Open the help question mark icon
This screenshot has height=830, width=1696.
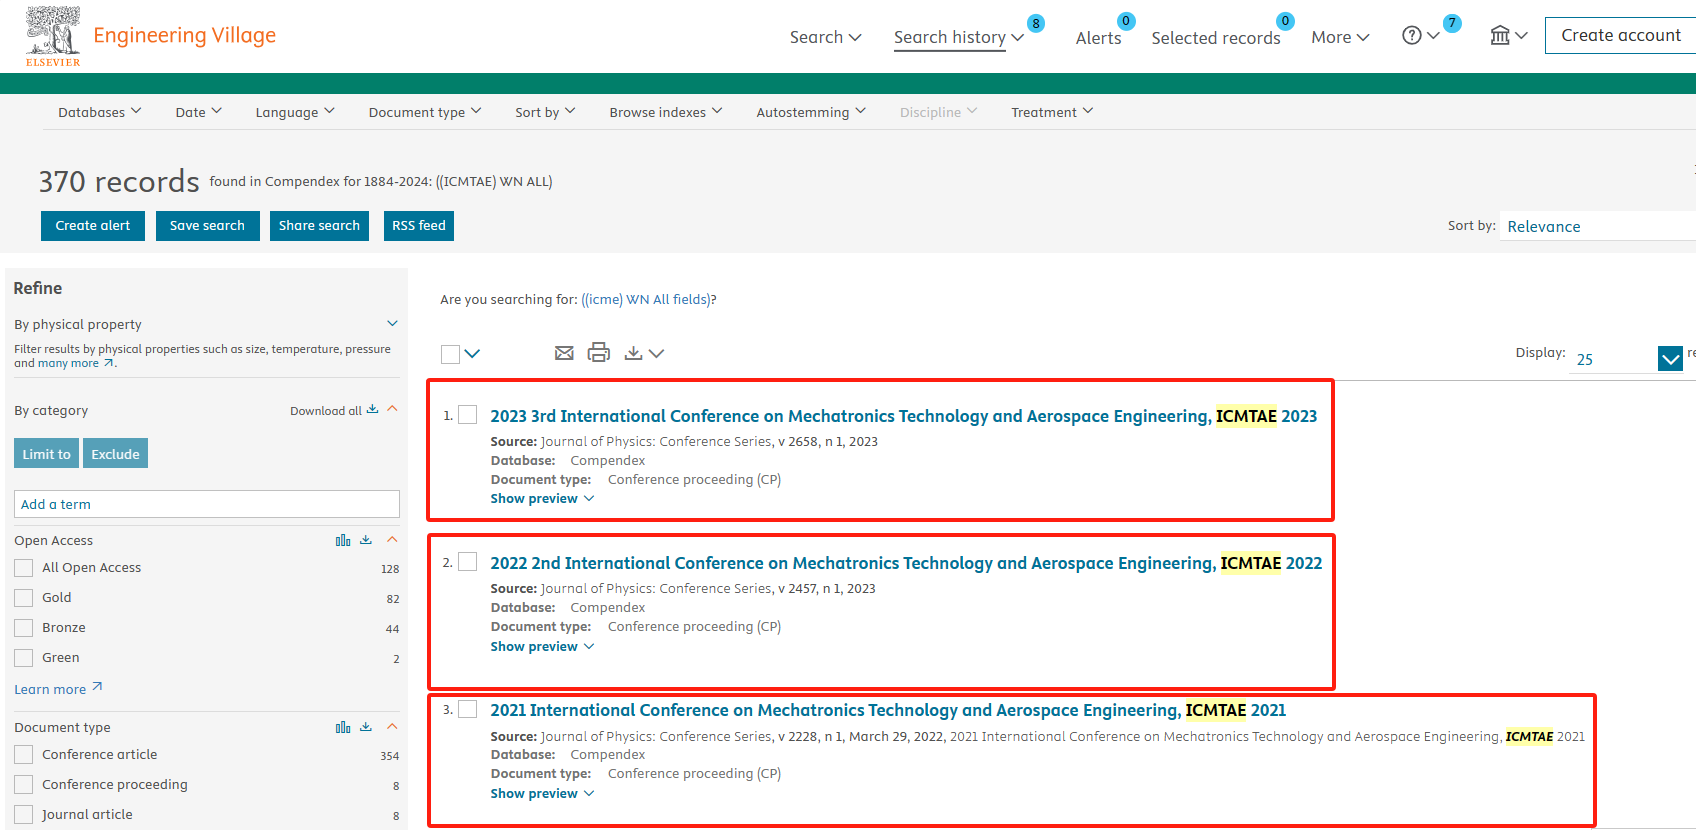[x=1412, y=36]
